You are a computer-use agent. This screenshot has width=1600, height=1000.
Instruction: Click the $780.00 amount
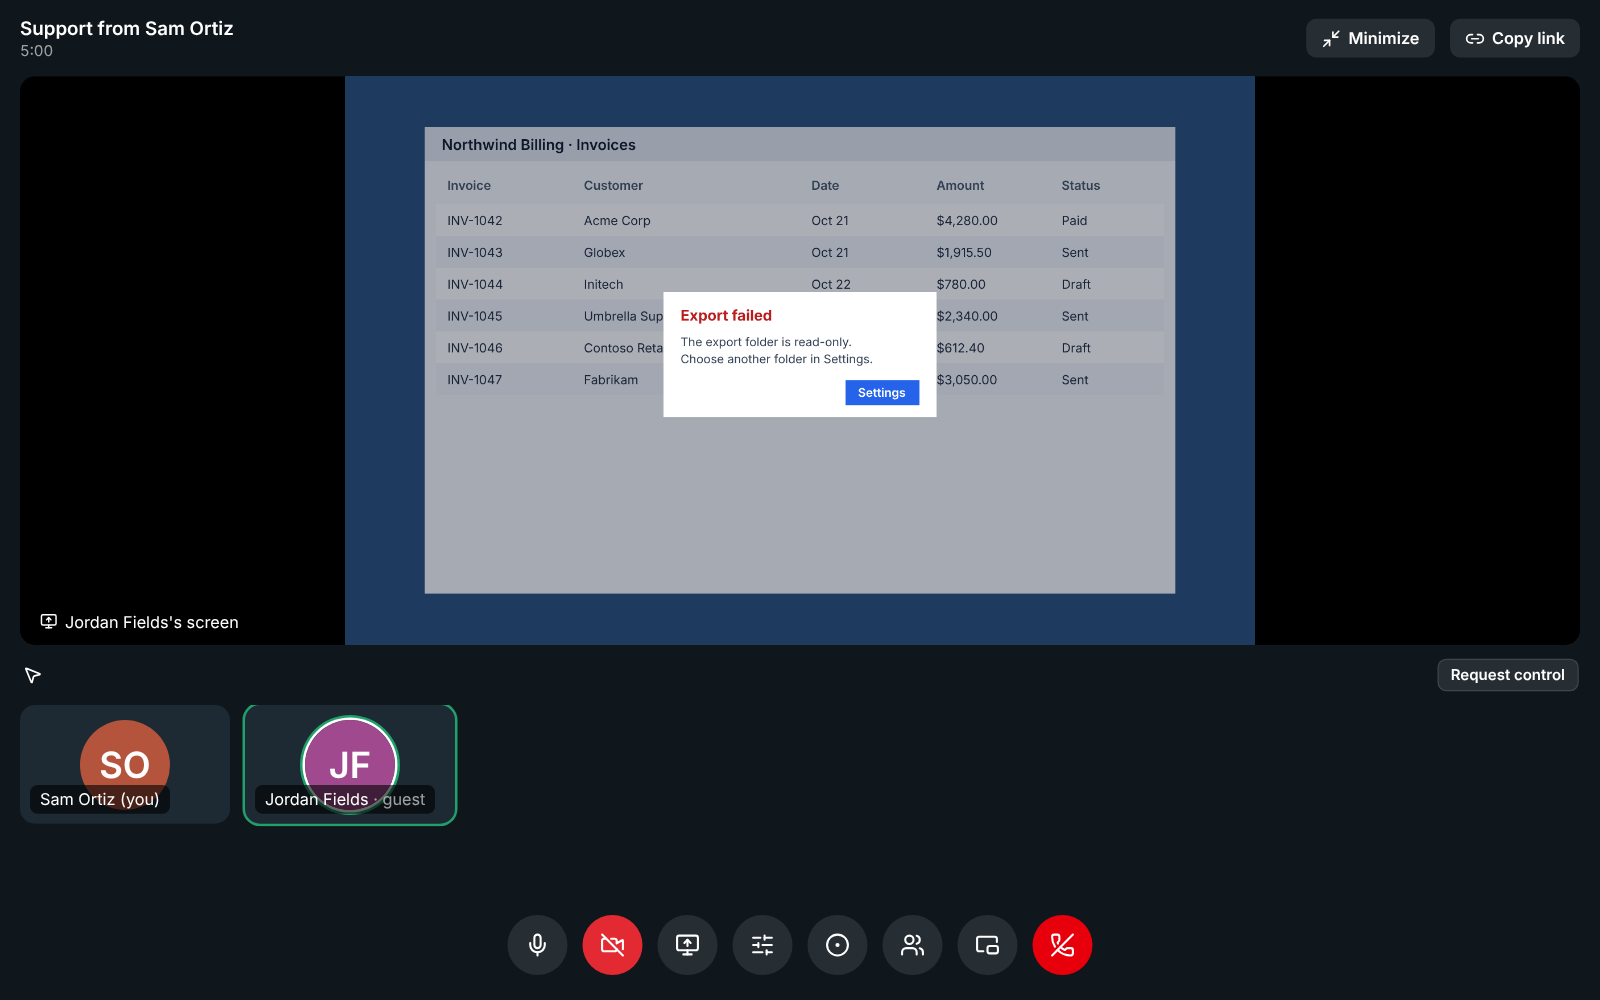click(961, 285)
